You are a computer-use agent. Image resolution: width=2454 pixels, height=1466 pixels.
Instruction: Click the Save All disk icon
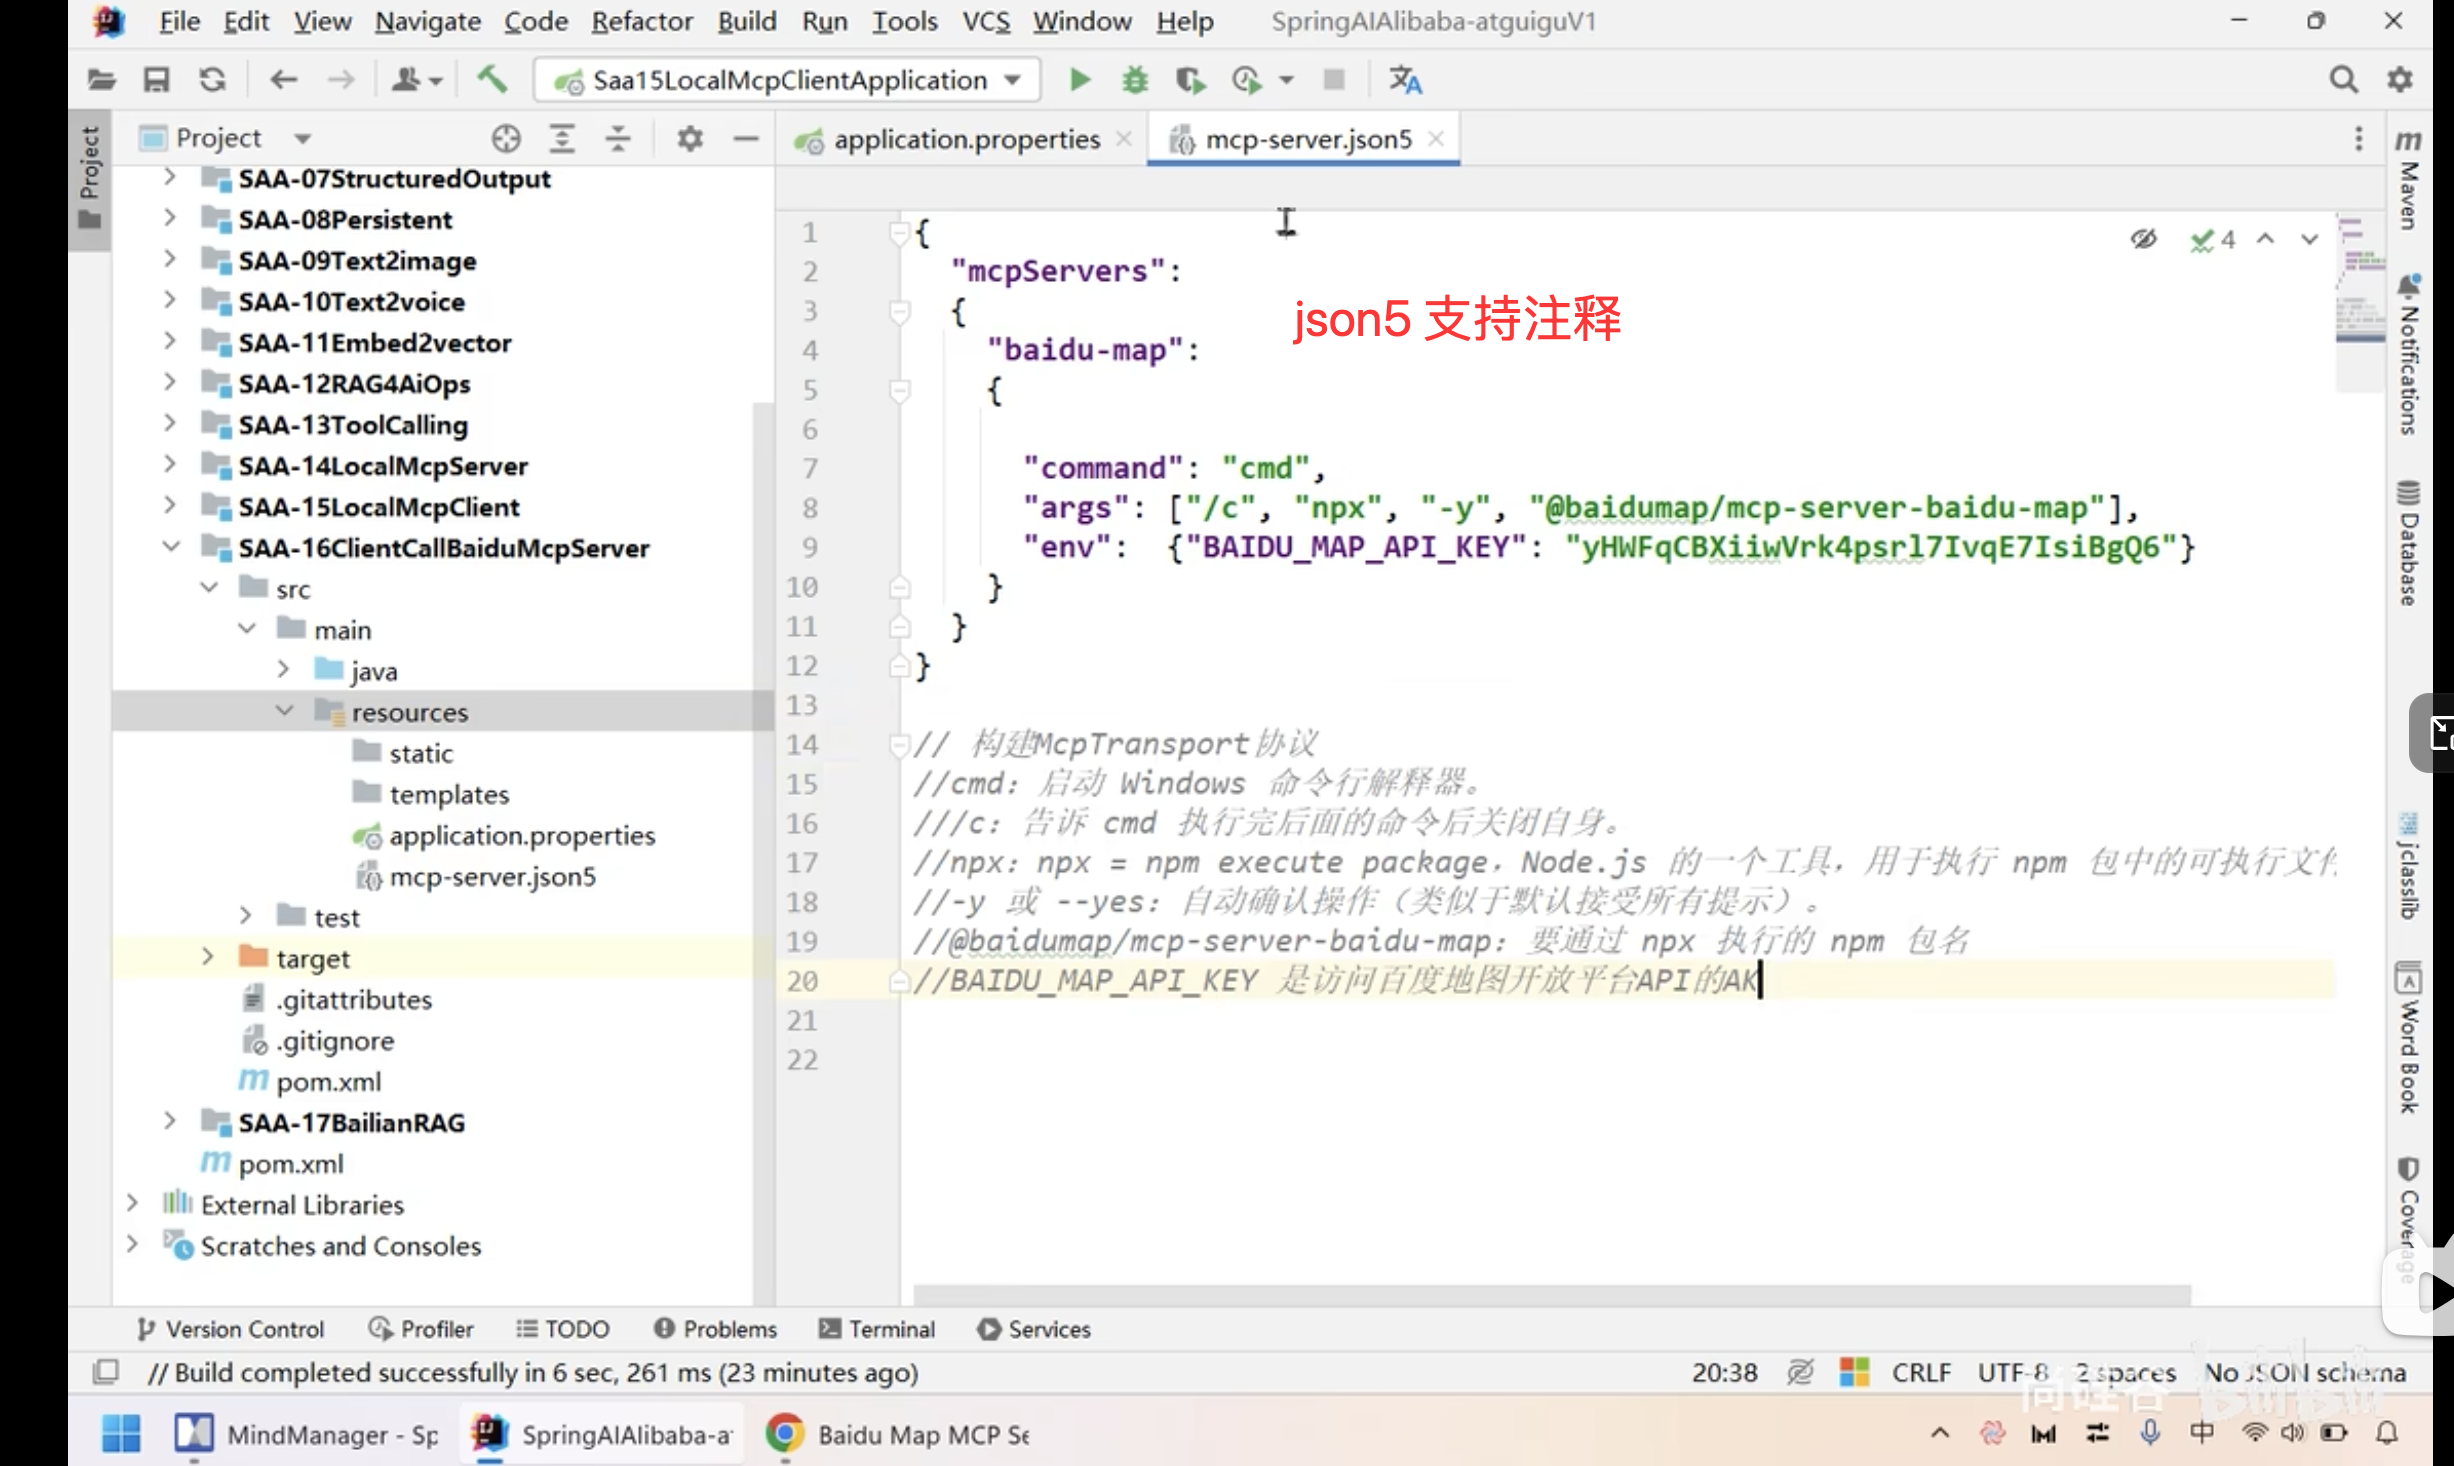tap(156, 80)
